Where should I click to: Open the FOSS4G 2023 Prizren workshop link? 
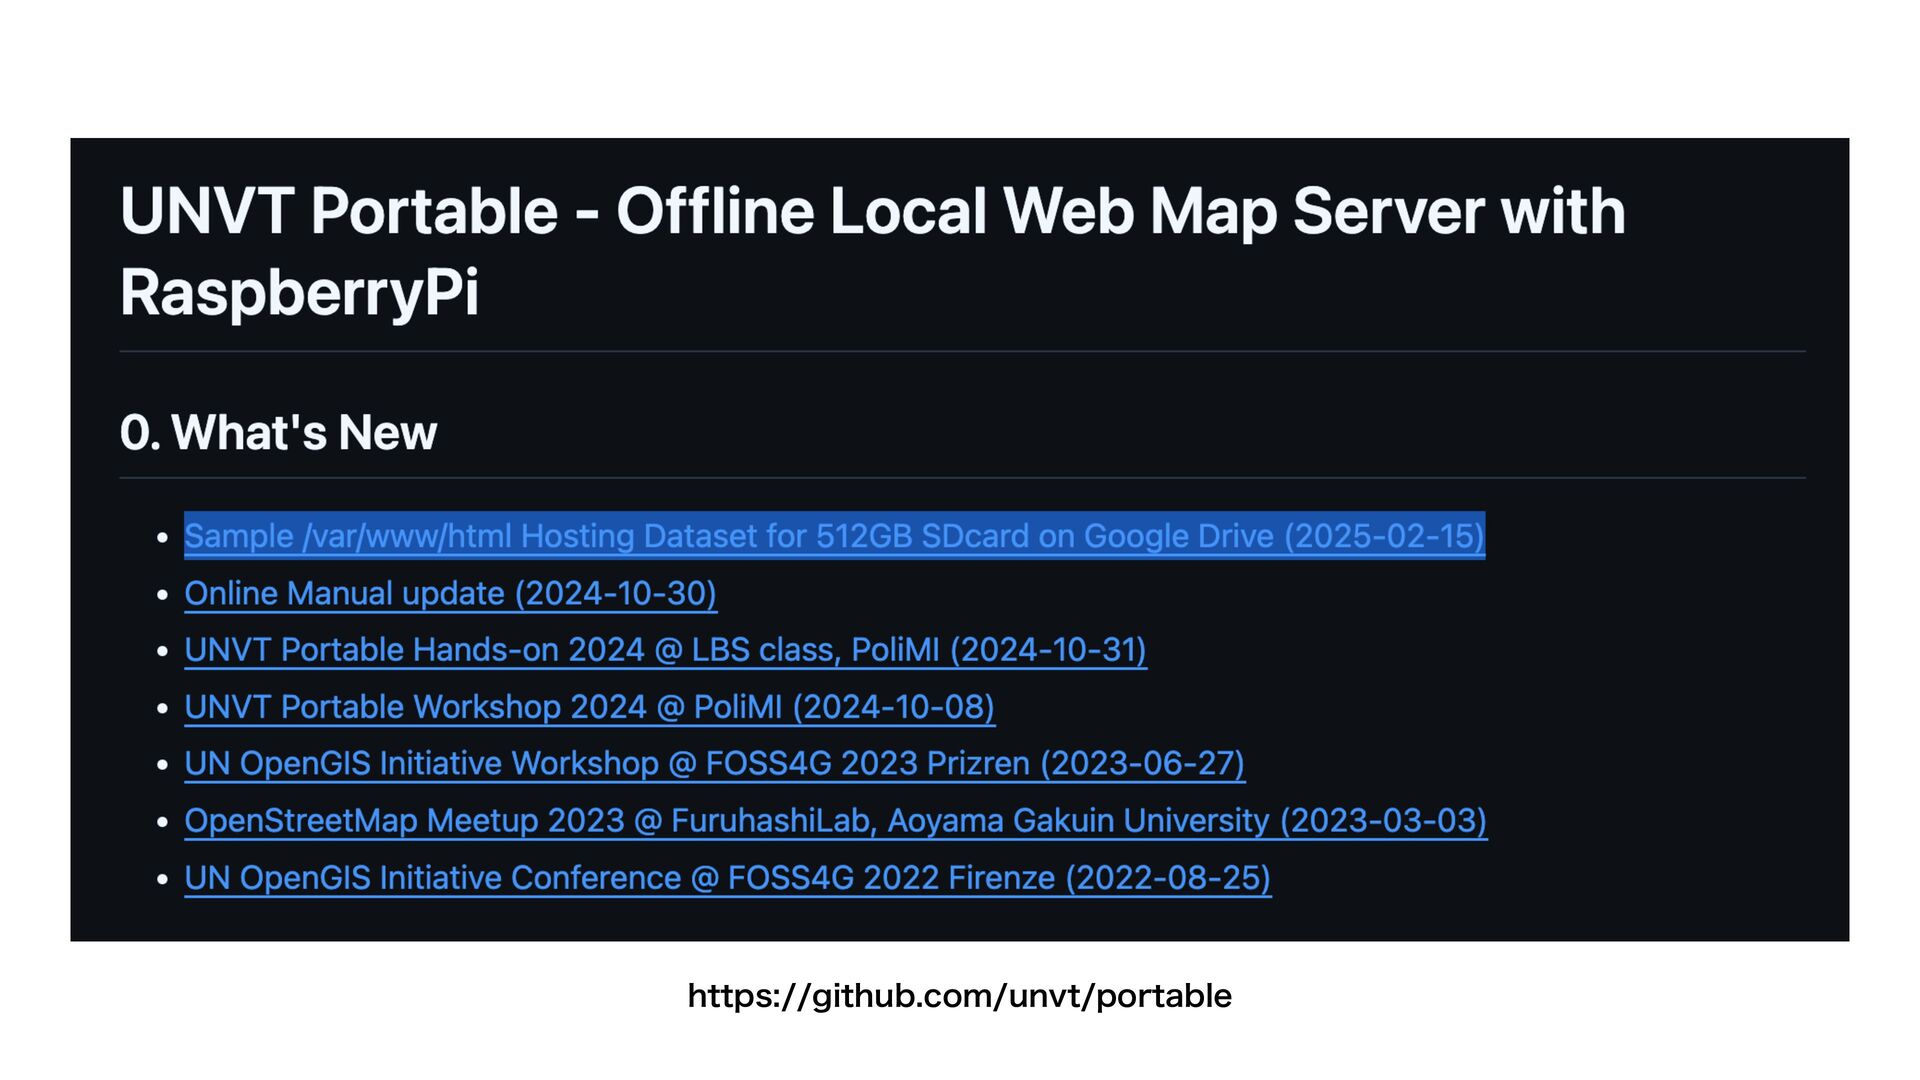point(714,764)
